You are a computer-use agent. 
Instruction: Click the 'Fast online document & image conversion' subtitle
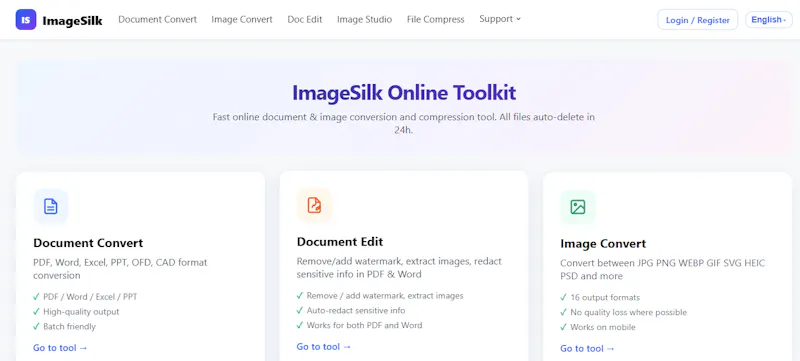point(404,123)
